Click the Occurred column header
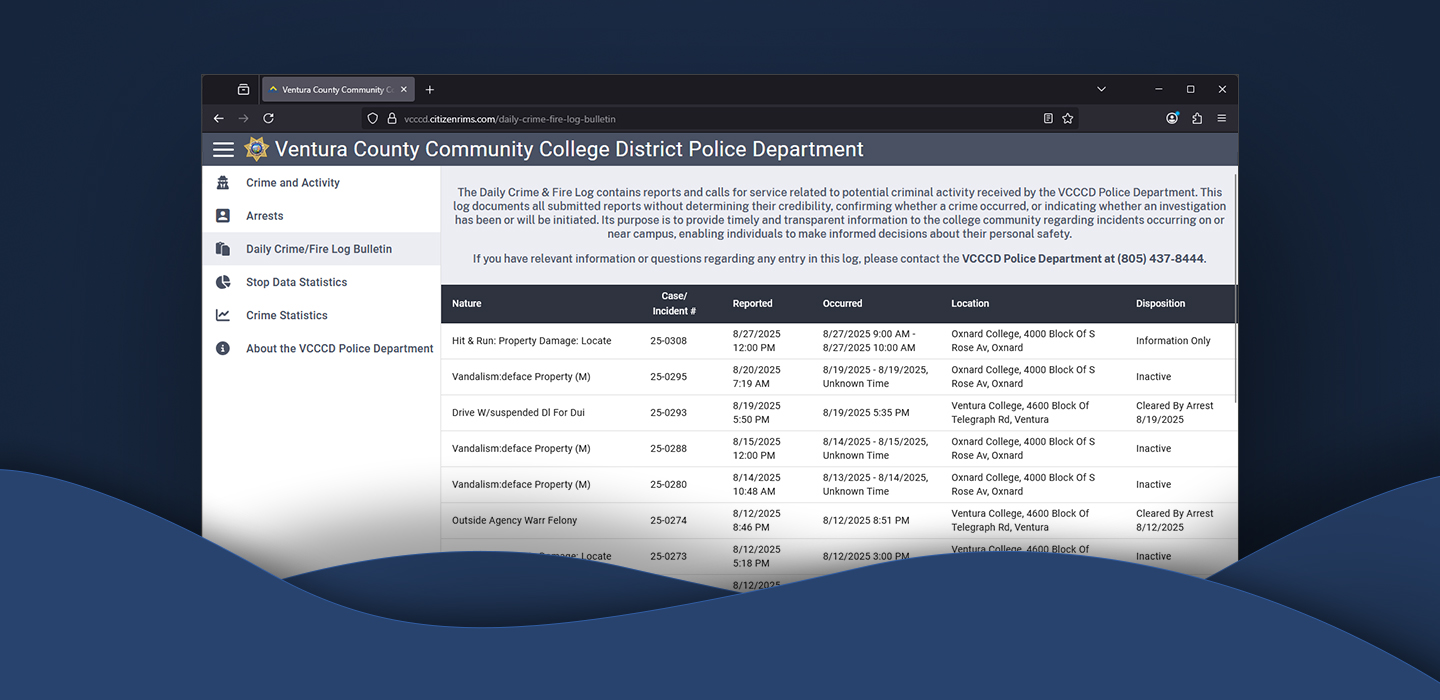This screenshot has height=700, width=1440. coord(843,303)
